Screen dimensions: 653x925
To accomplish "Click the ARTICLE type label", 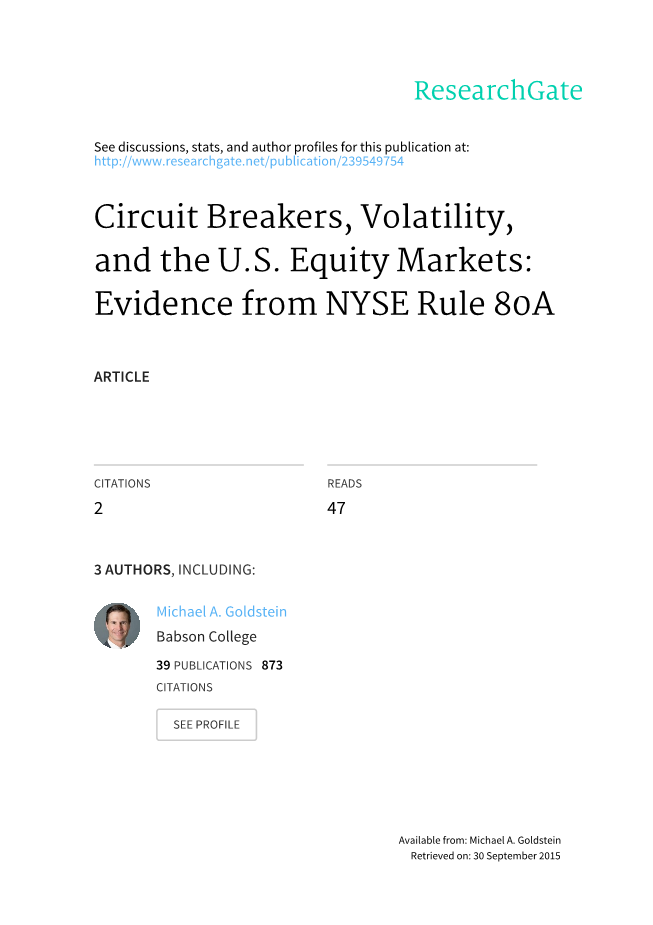I will (122, 377).
